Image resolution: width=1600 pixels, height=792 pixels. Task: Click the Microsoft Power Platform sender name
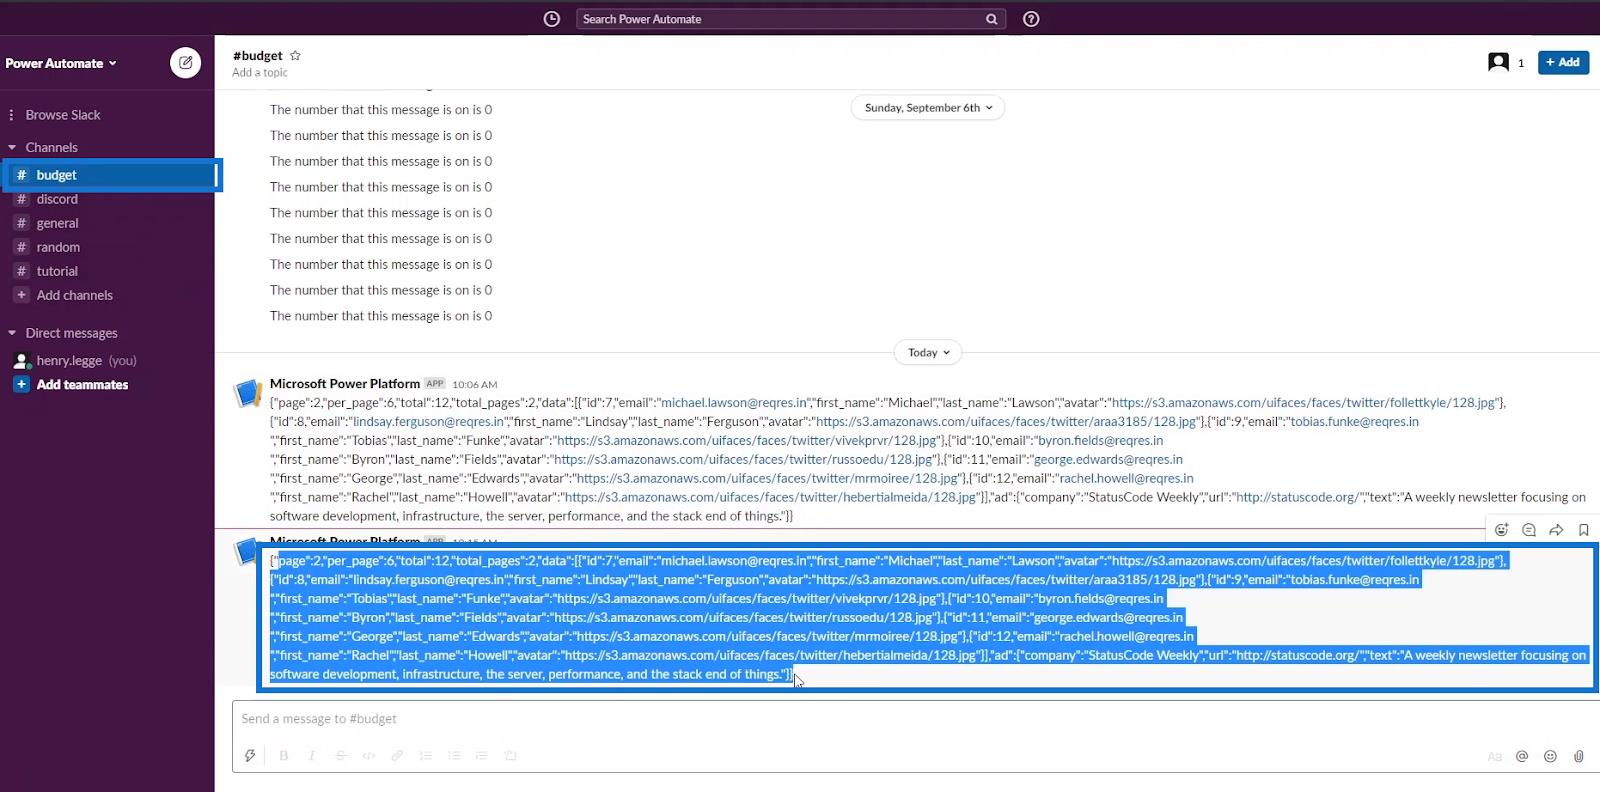pyautogui.click(x=345, y=384)
